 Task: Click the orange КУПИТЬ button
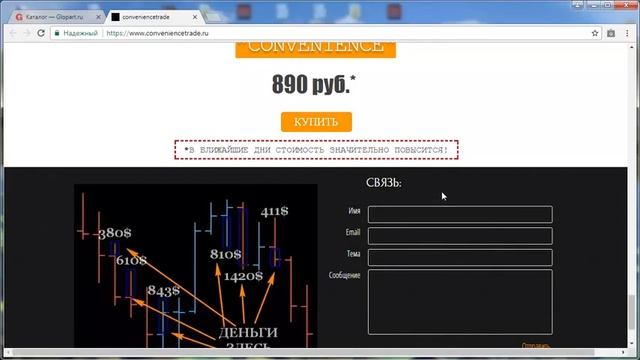[316, 122]
